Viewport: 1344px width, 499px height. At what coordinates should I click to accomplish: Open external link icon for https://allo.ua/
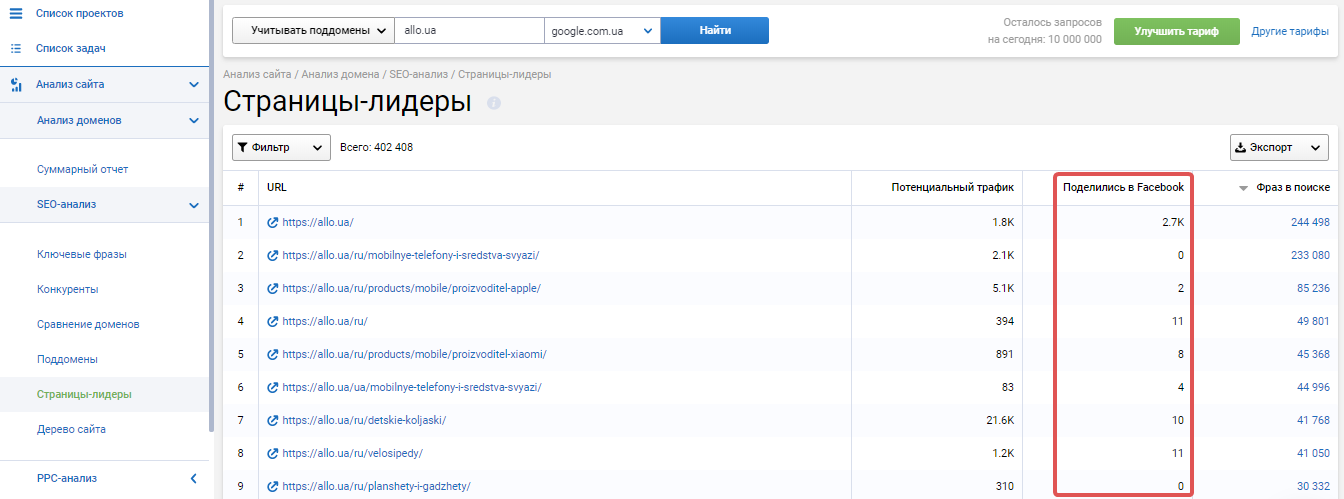point(273,222)
